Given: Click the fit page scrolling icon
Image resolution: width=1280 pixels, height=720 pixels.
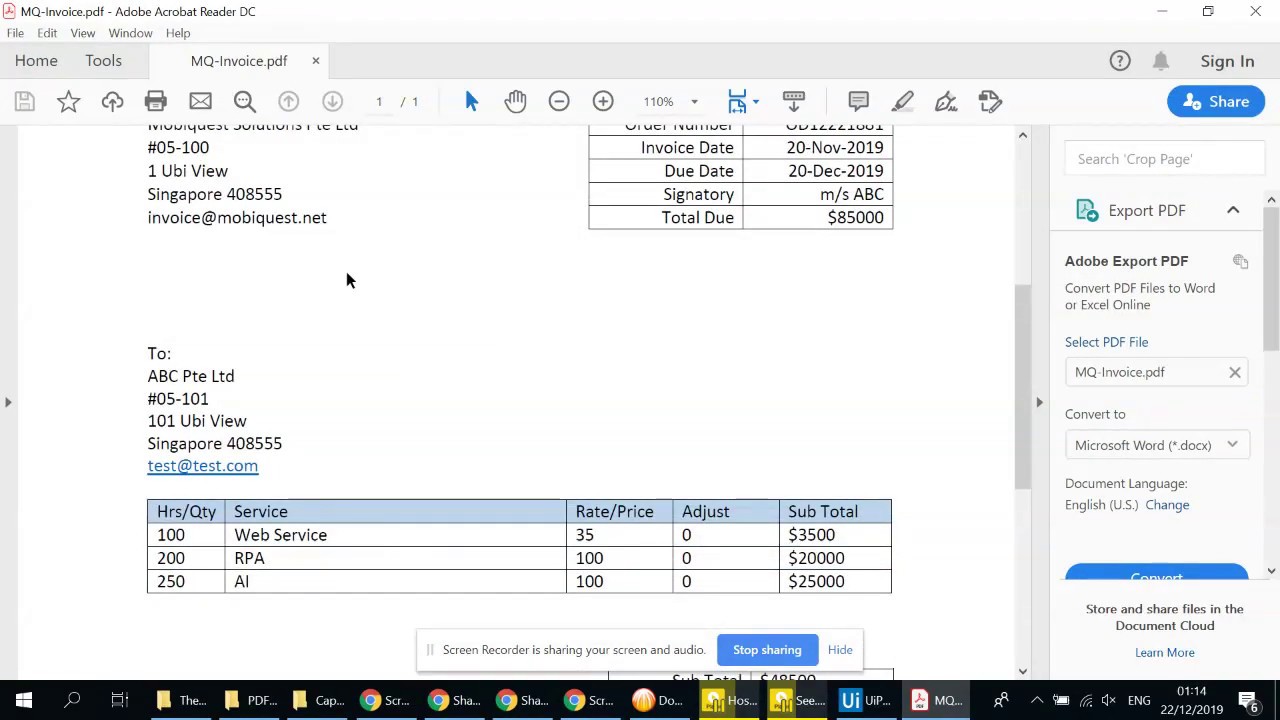Looking at the screenshot, I should pos(737,101).
